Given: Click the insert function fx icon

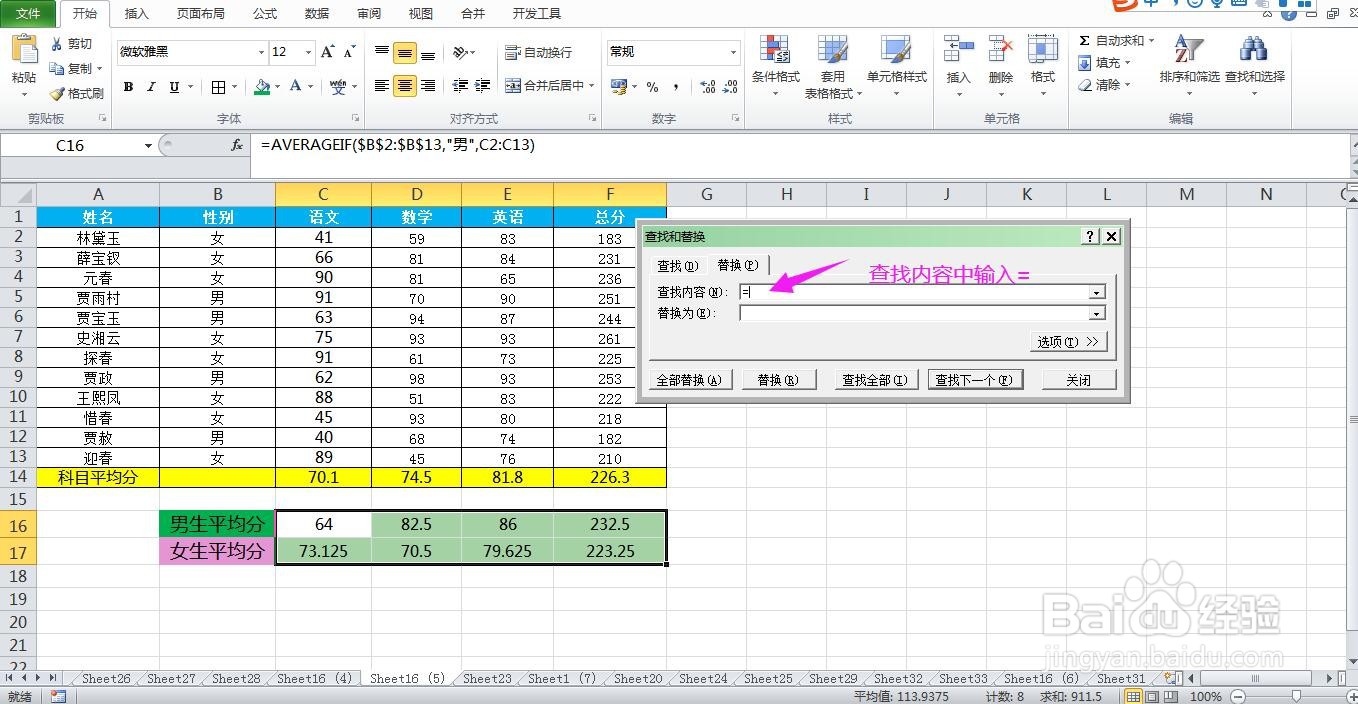Looking at the screenshot, I should pyautogui.click(x=237, y=145).
